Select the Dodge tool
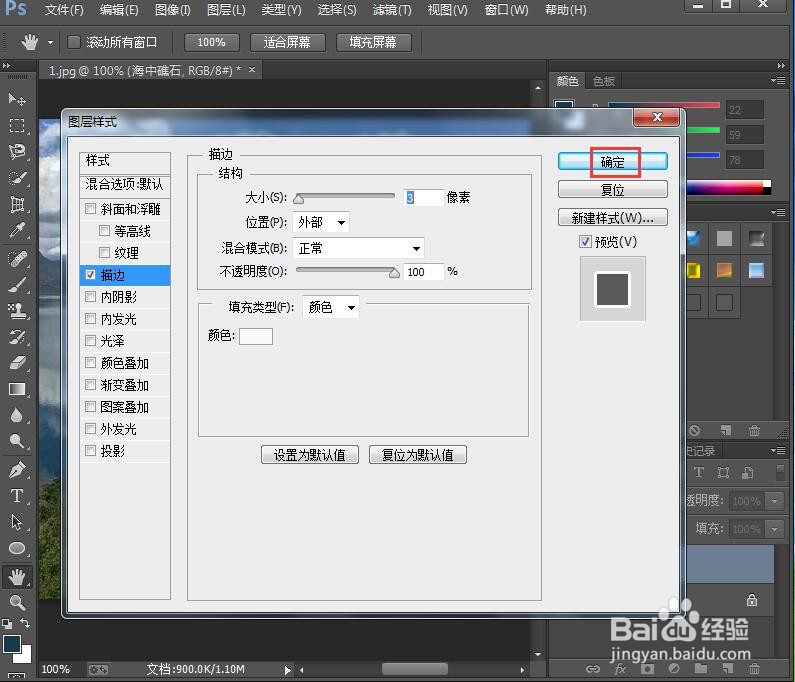The width and height of the screenshot is (795, 682). pyautogui.click(x=17, y=442)
